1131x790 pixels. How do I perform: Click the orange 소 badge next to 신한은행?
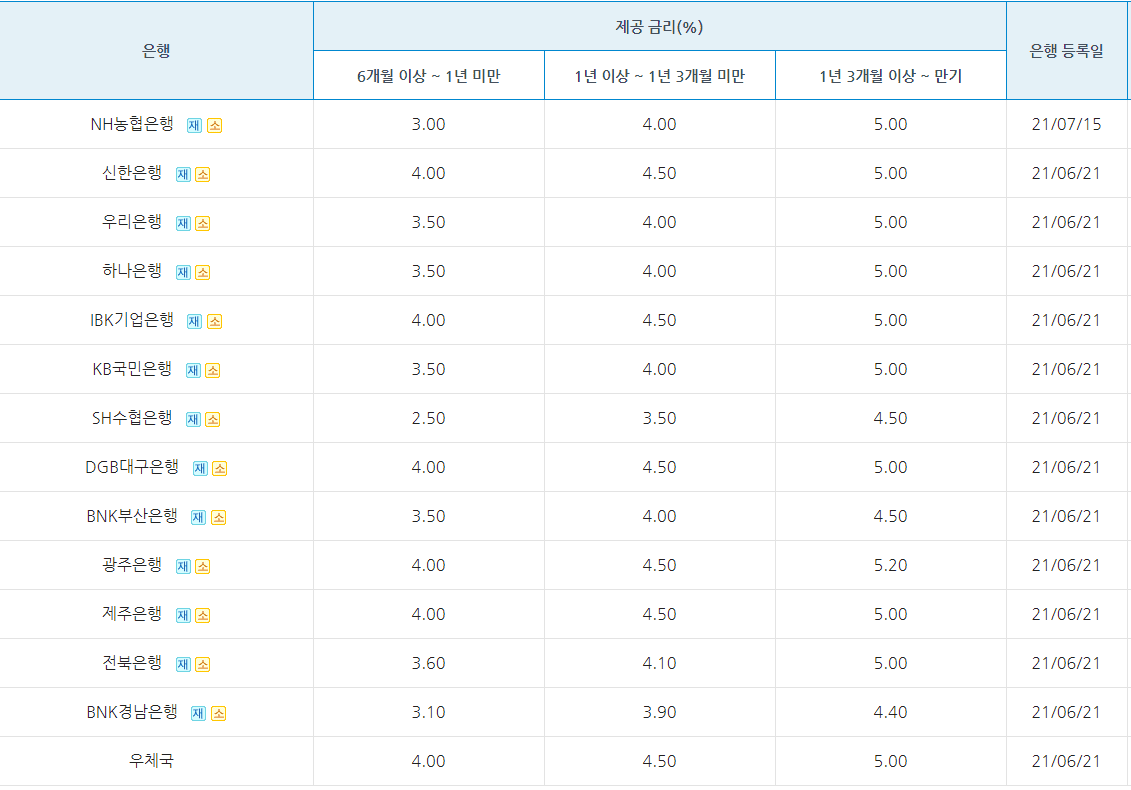click(203, 175)
